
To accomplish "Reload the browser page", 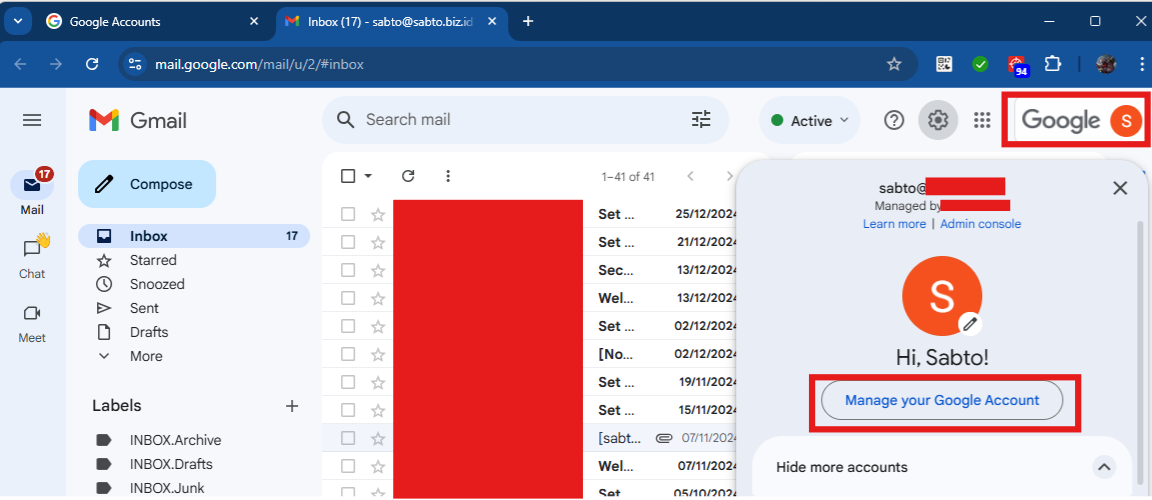I will click(92, 65).
